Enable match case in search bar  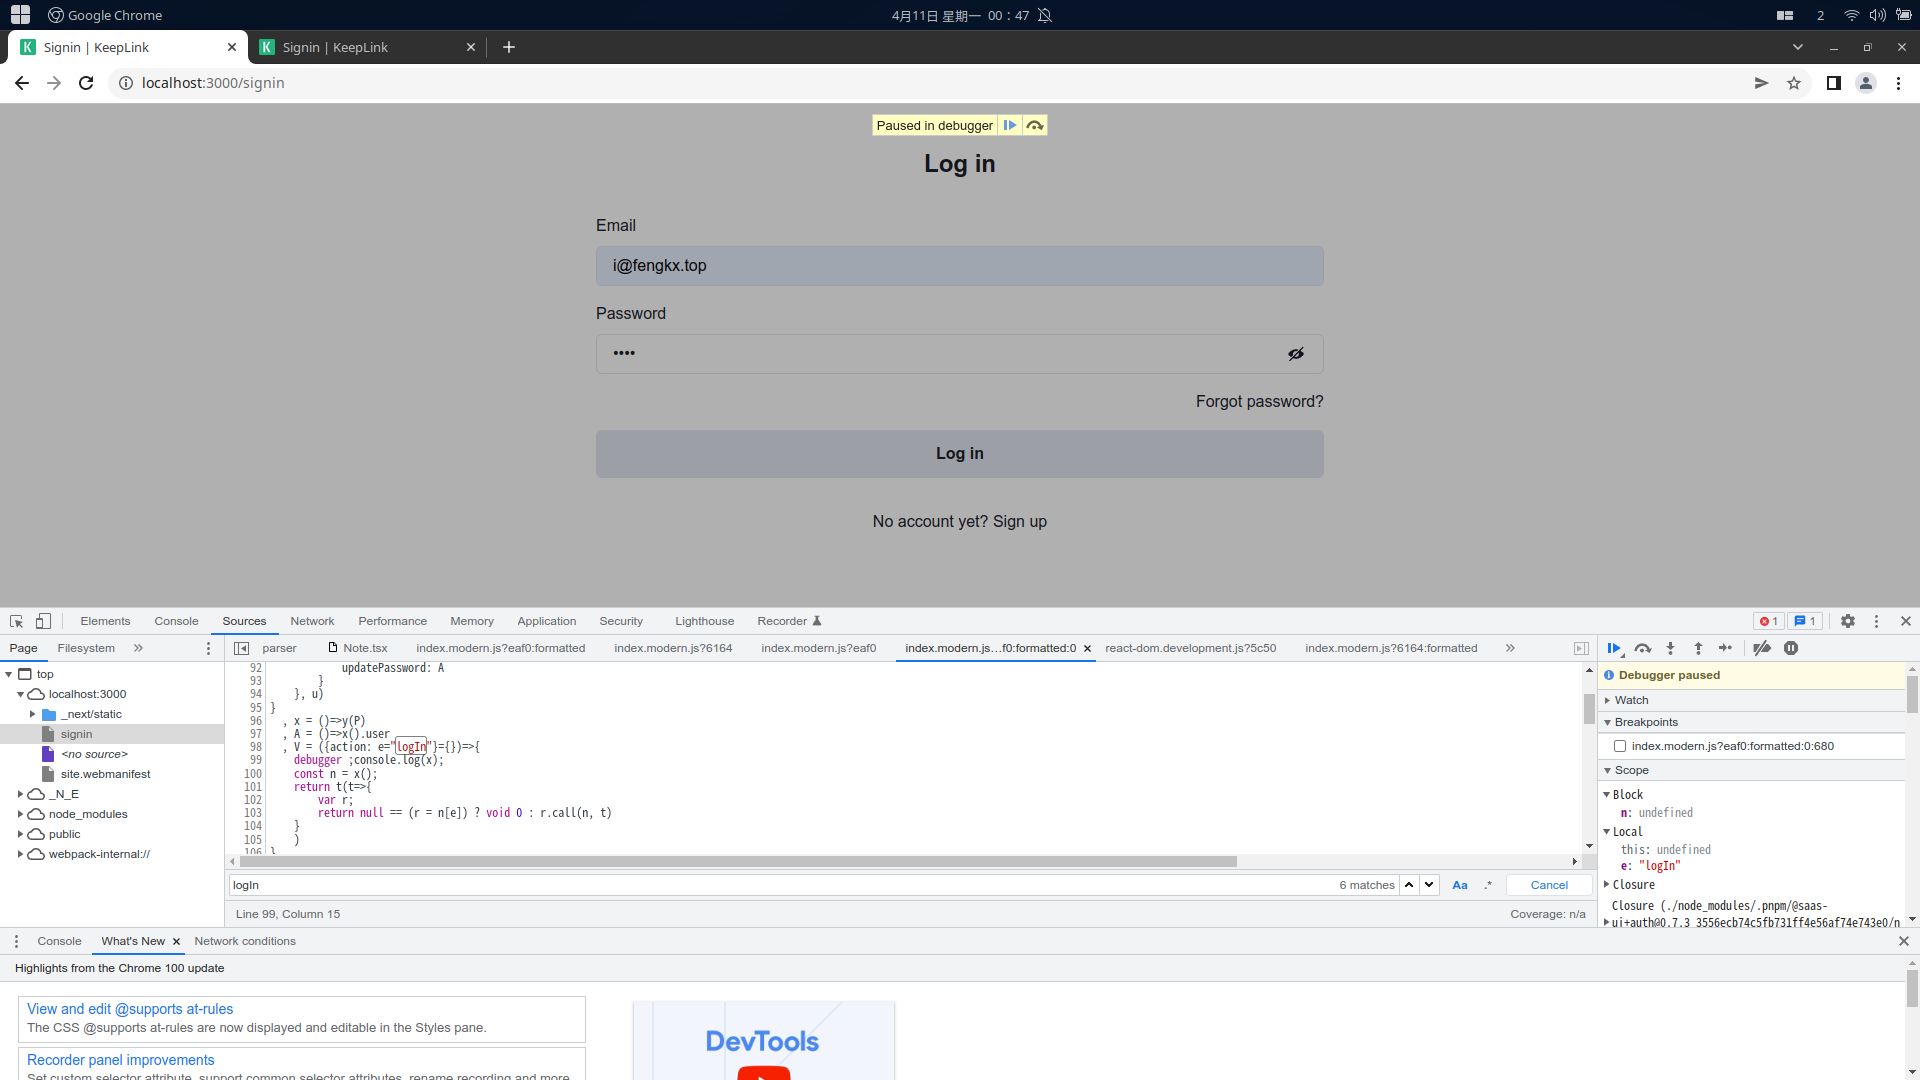1460,885
